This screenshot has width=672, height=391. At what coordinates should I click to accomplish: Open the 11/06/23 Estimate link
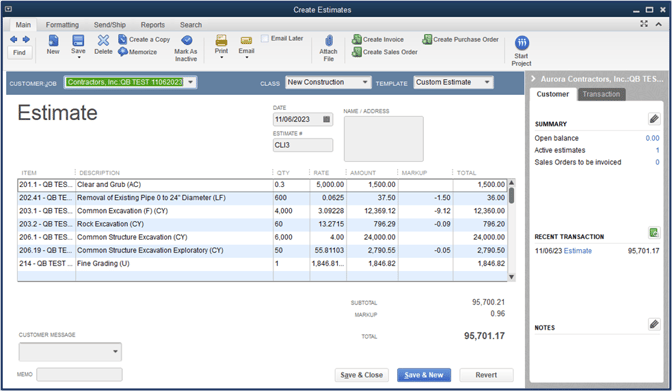coord(577,251)
